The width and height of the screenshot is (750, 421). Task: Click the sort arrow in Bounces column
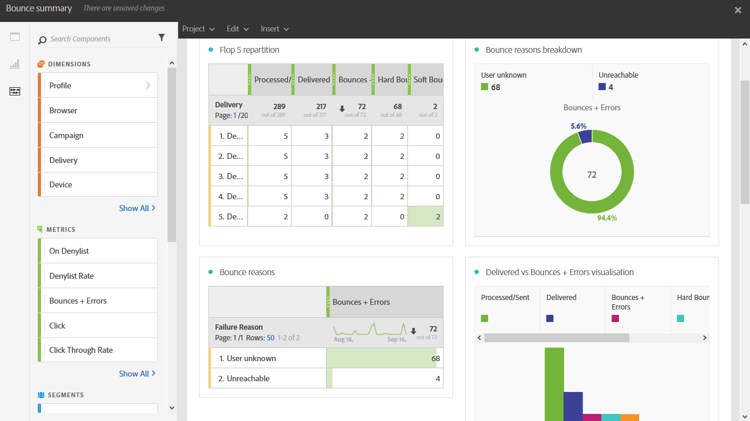tap(342, 109)
